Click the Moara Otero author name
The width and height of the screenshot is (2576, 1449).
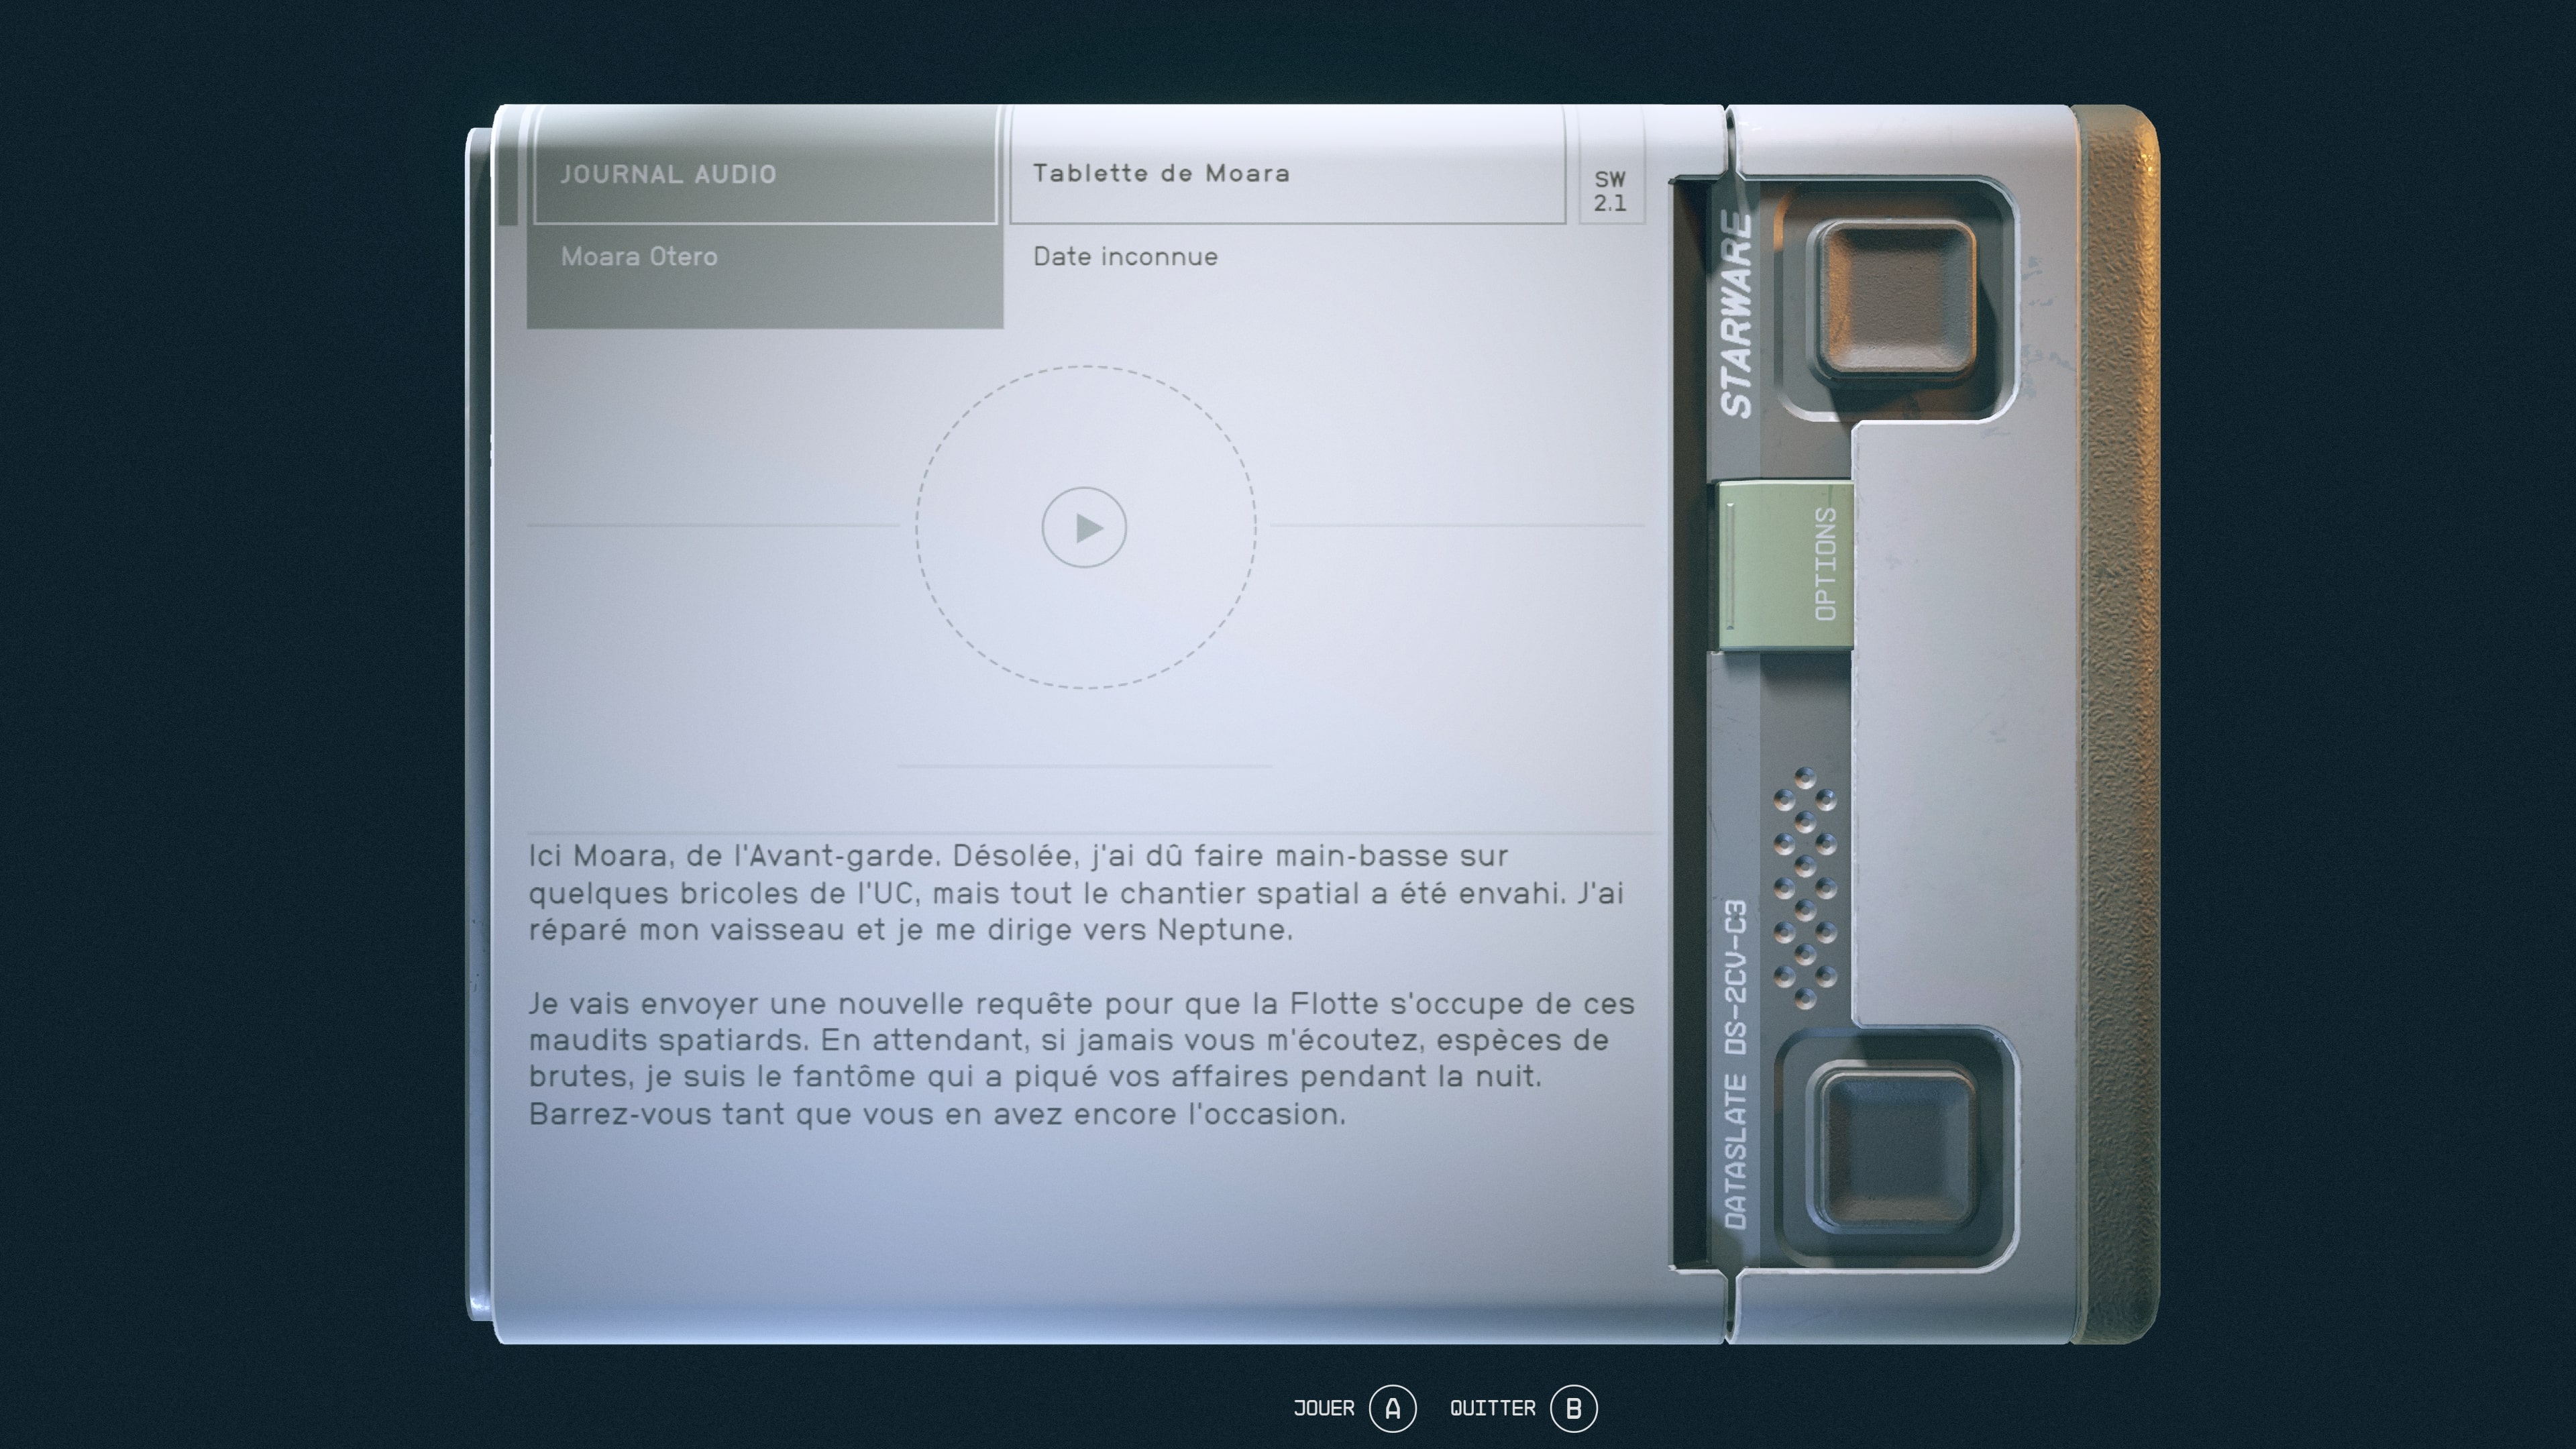[x=639, y=257]
